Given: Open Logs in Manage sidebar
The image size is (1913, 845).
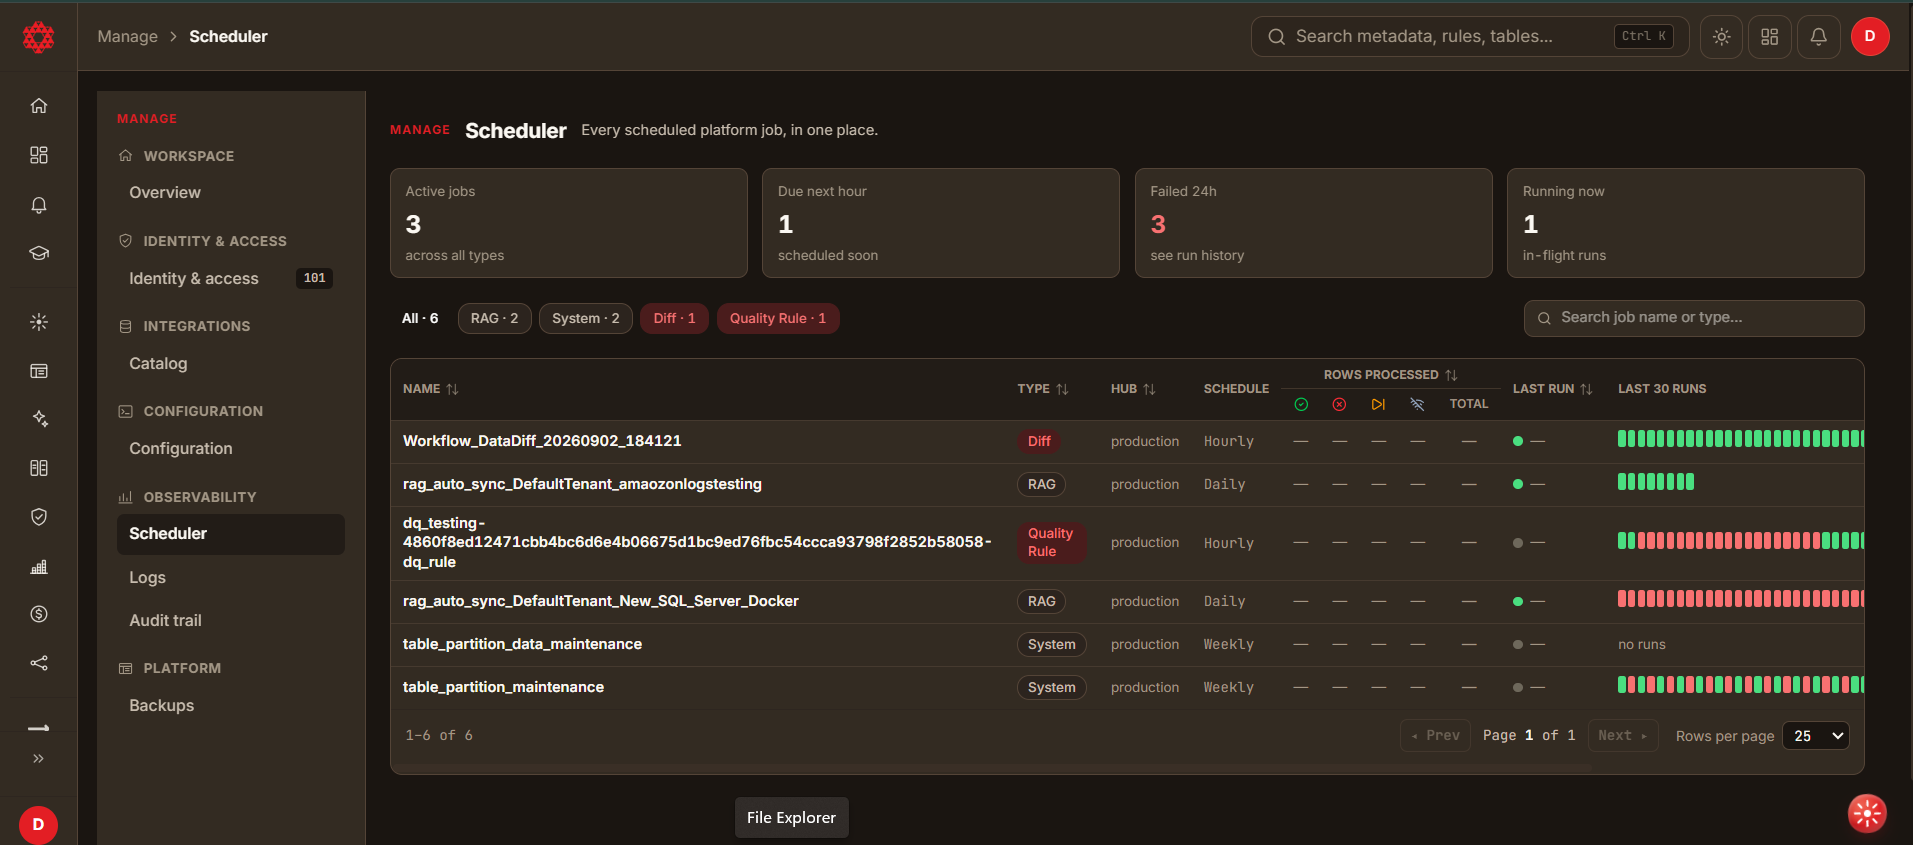Looking at the screenshot, I should 147,578.
